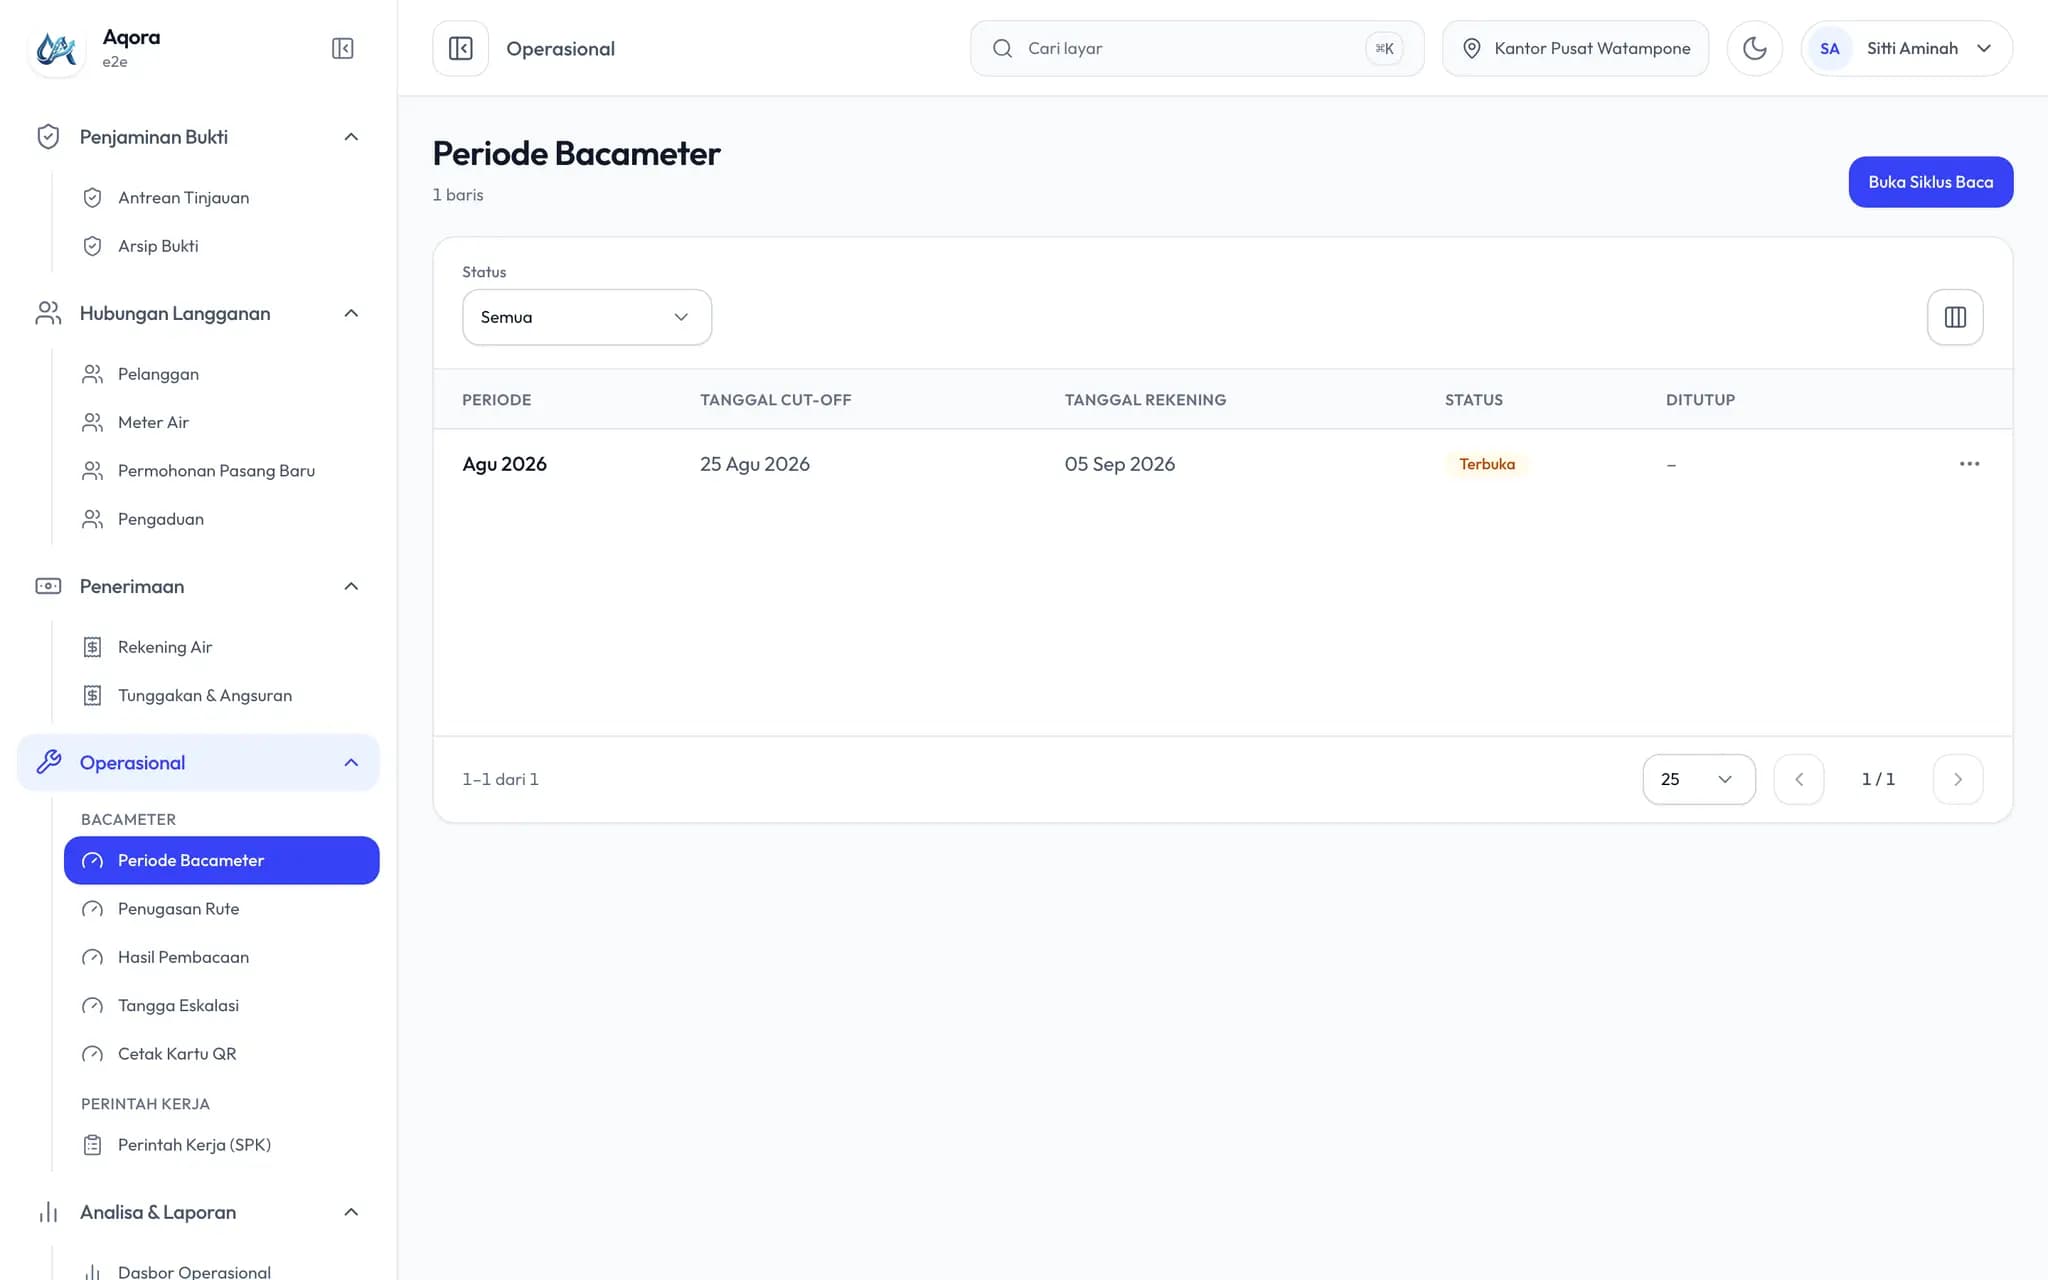The image size is (2048, 1280).
Task: Click the Penjaminan Bukti shield icon
Action: 48,137
